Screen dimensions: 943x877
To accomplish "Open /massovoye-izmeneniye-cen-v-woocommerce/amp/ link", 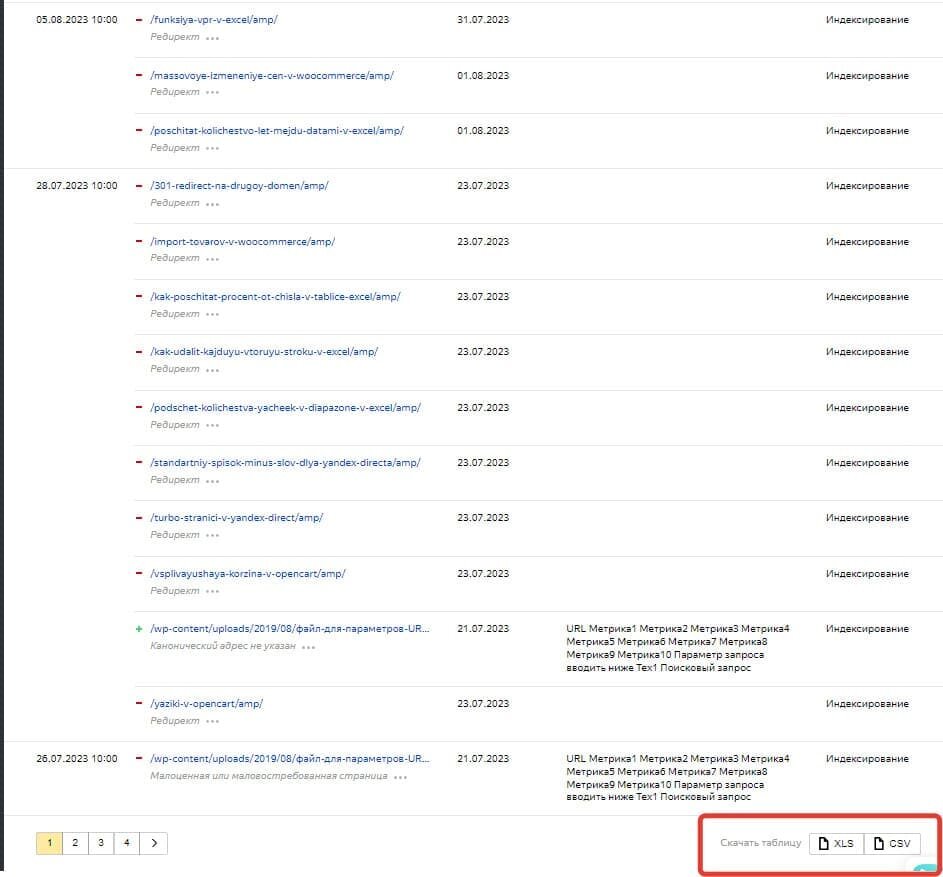I will point(272,75).
